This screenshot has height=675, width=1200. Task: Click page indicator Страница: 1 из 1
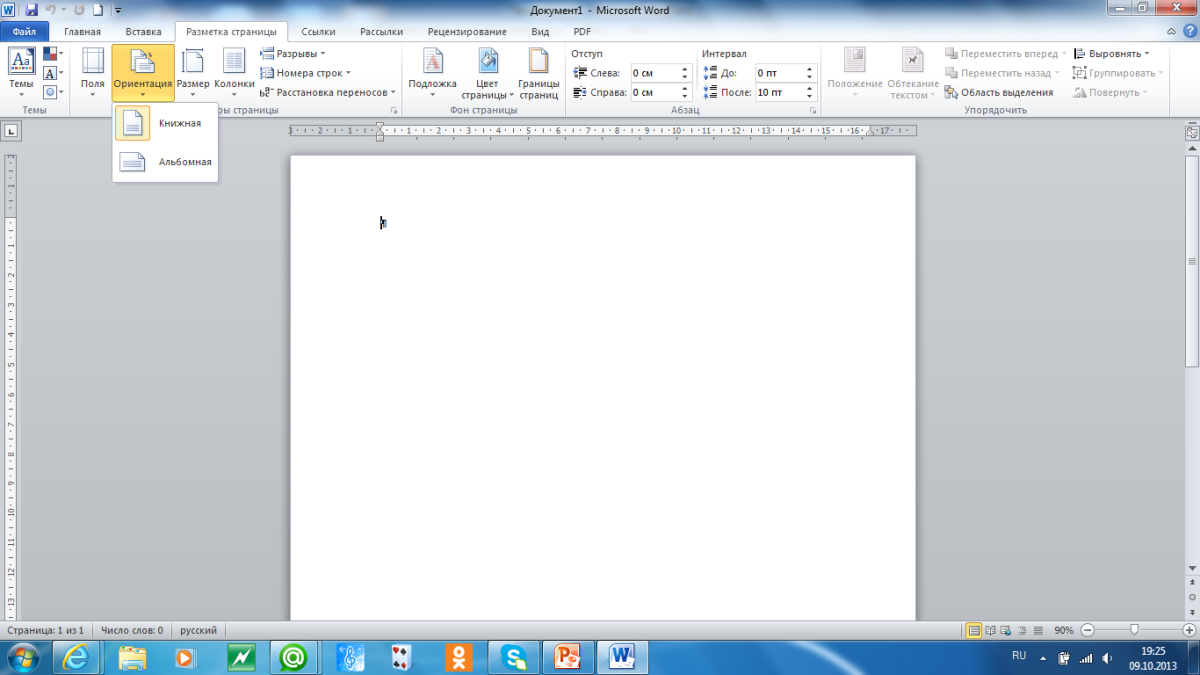pos(45,631)
